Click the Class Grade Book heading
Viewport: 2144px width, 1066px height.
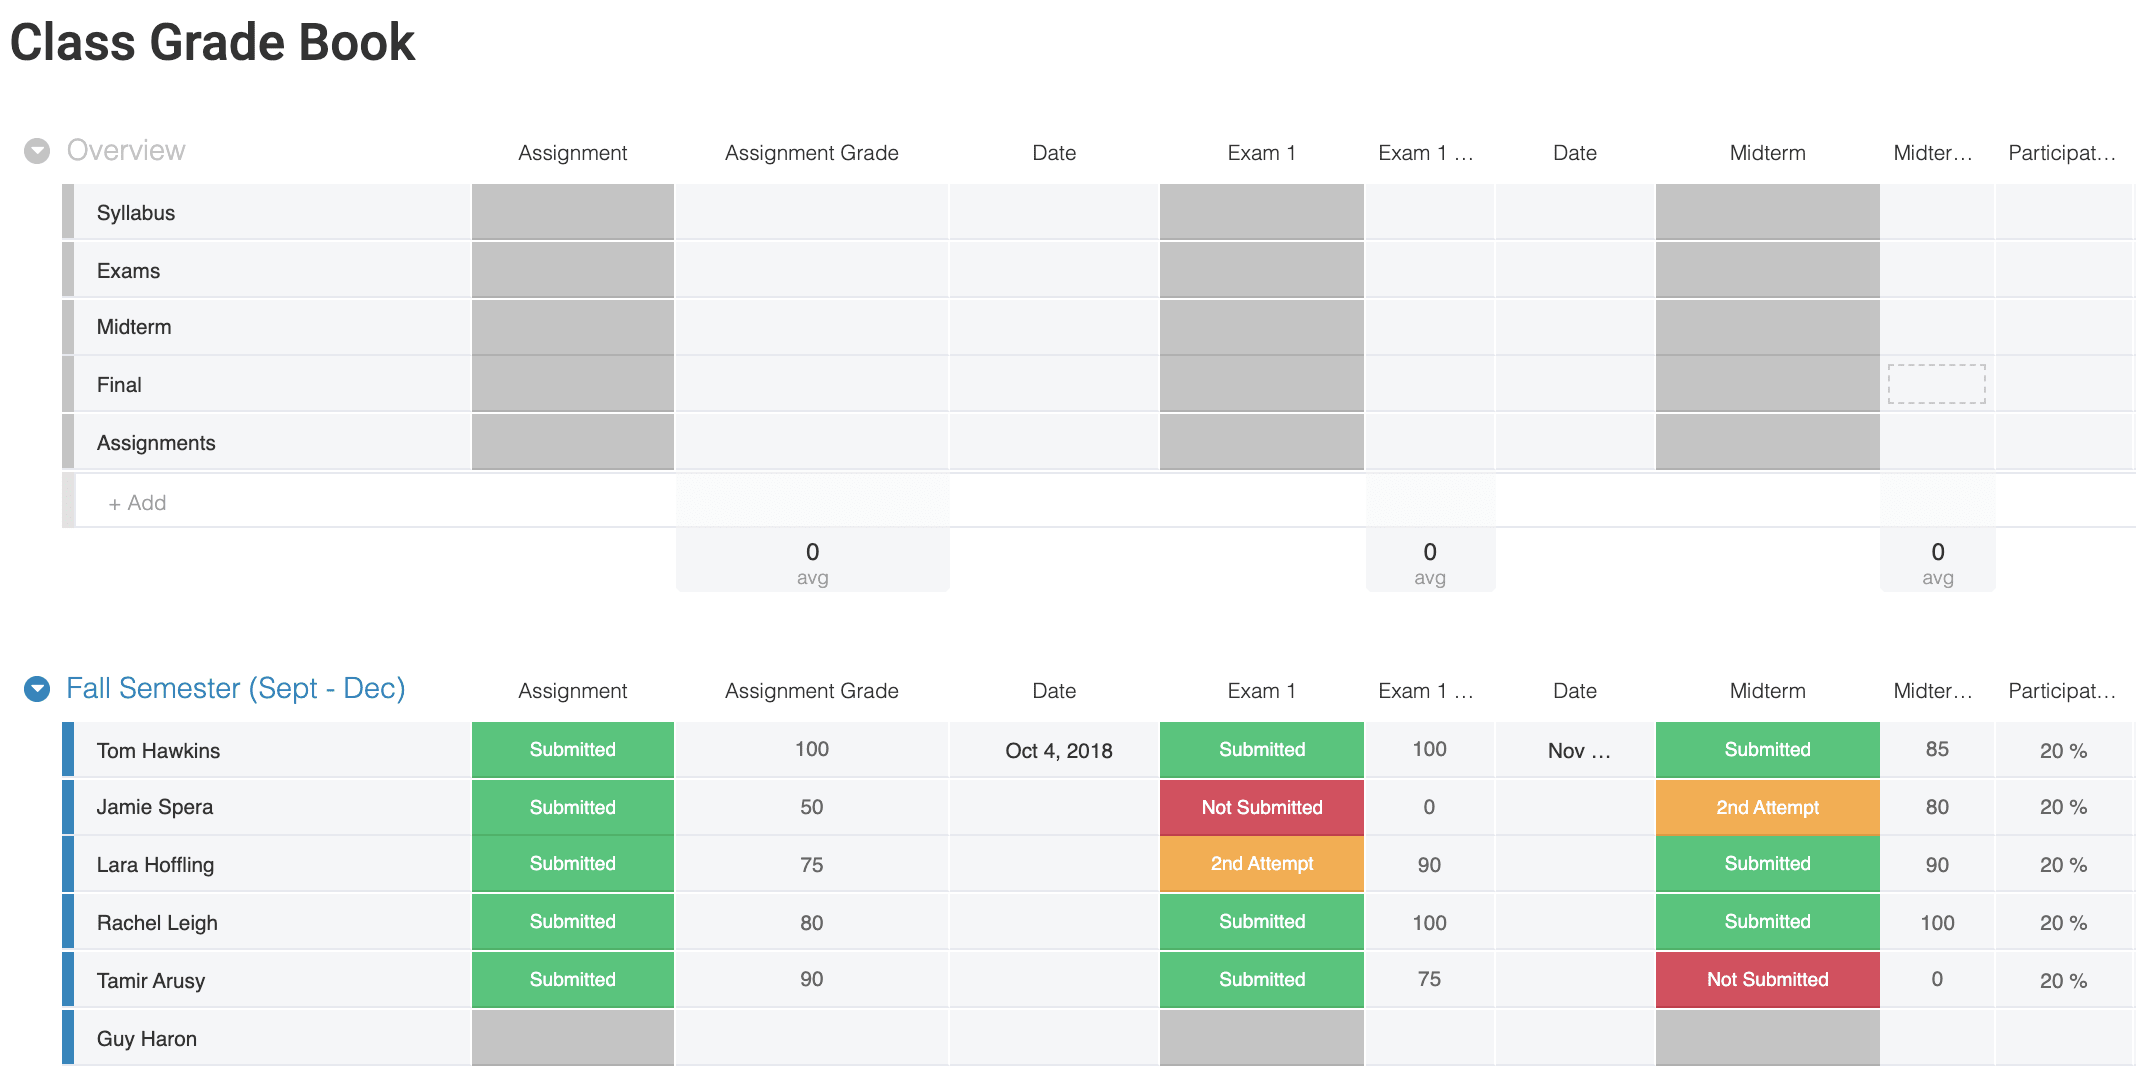(x=212, y=42)
